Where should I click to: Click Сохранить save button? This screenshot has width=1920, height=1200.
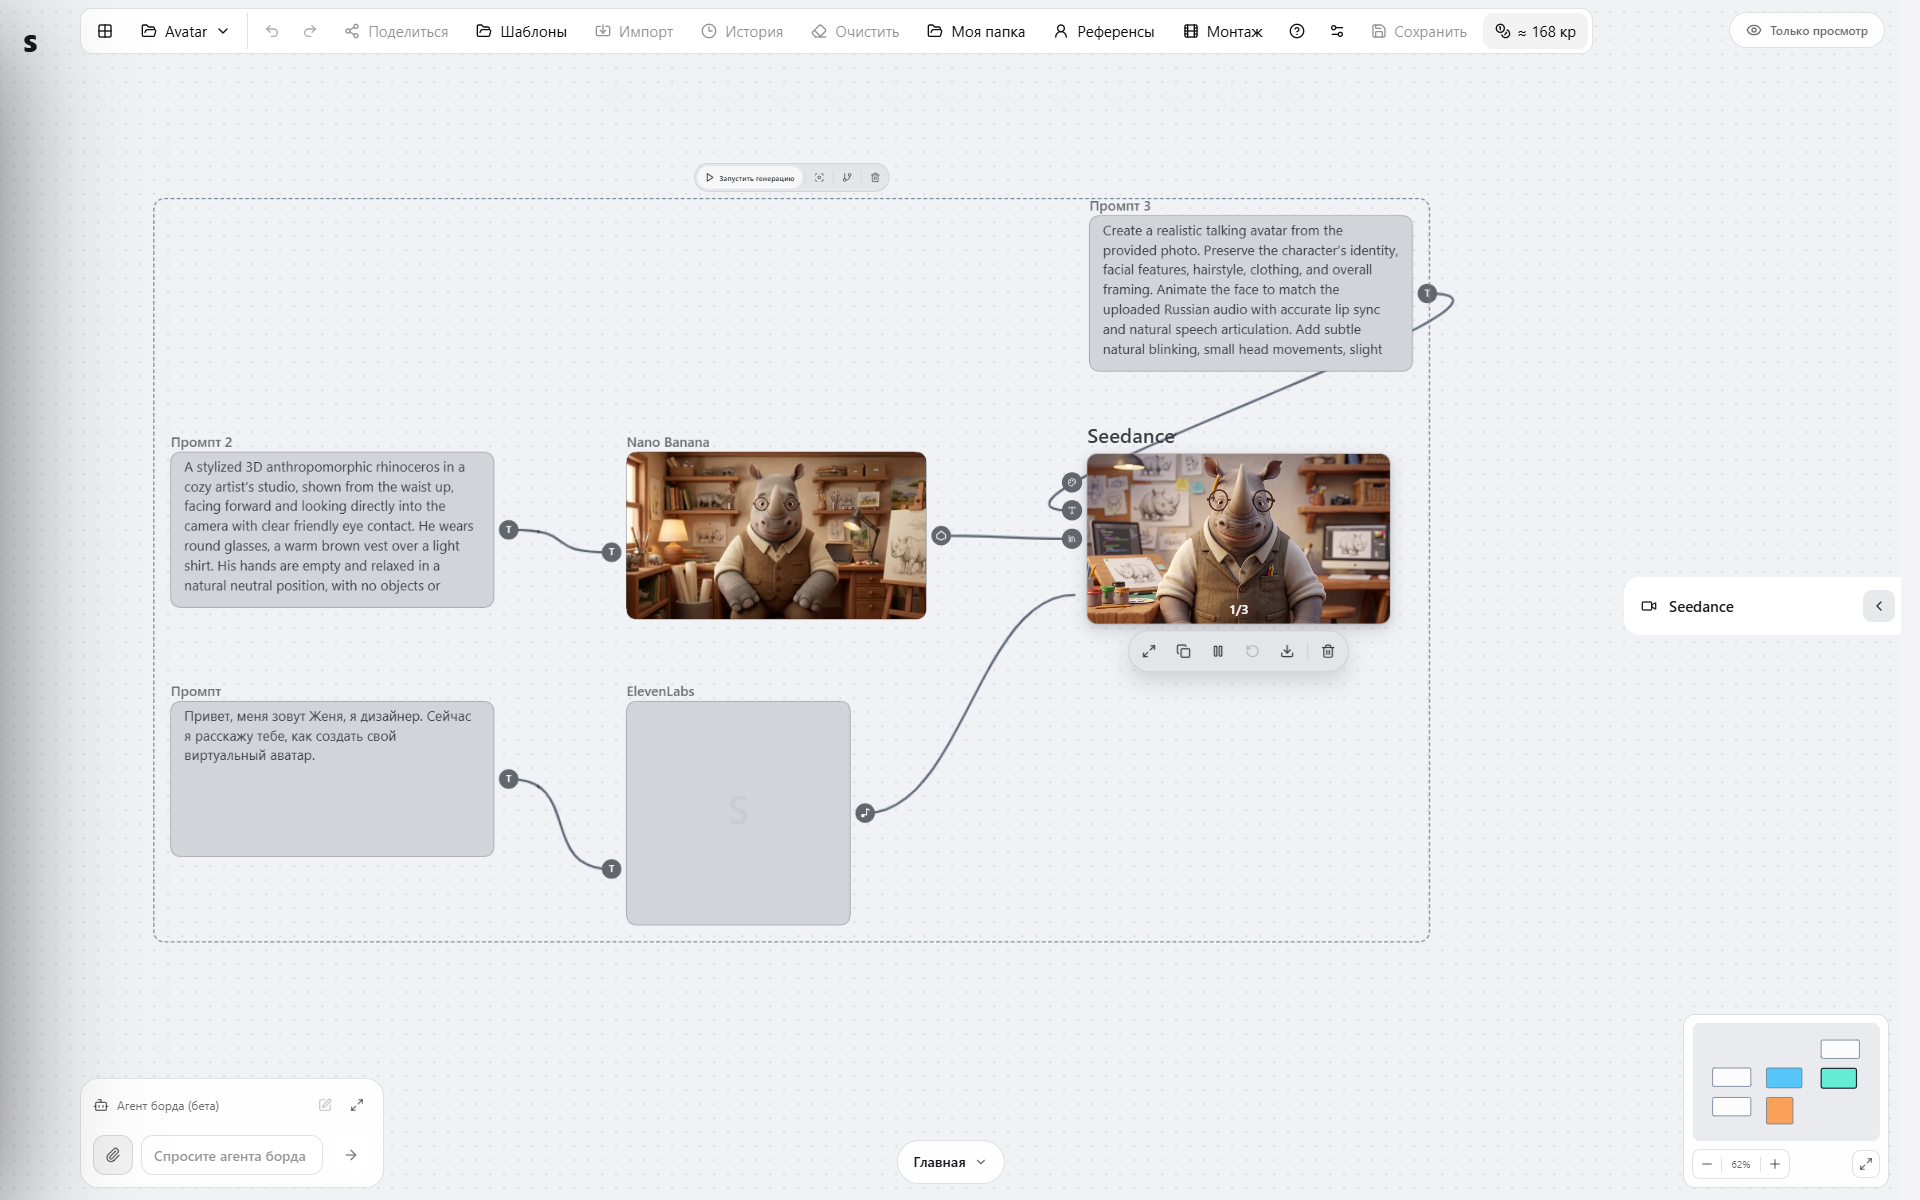tap(1419, 31)
